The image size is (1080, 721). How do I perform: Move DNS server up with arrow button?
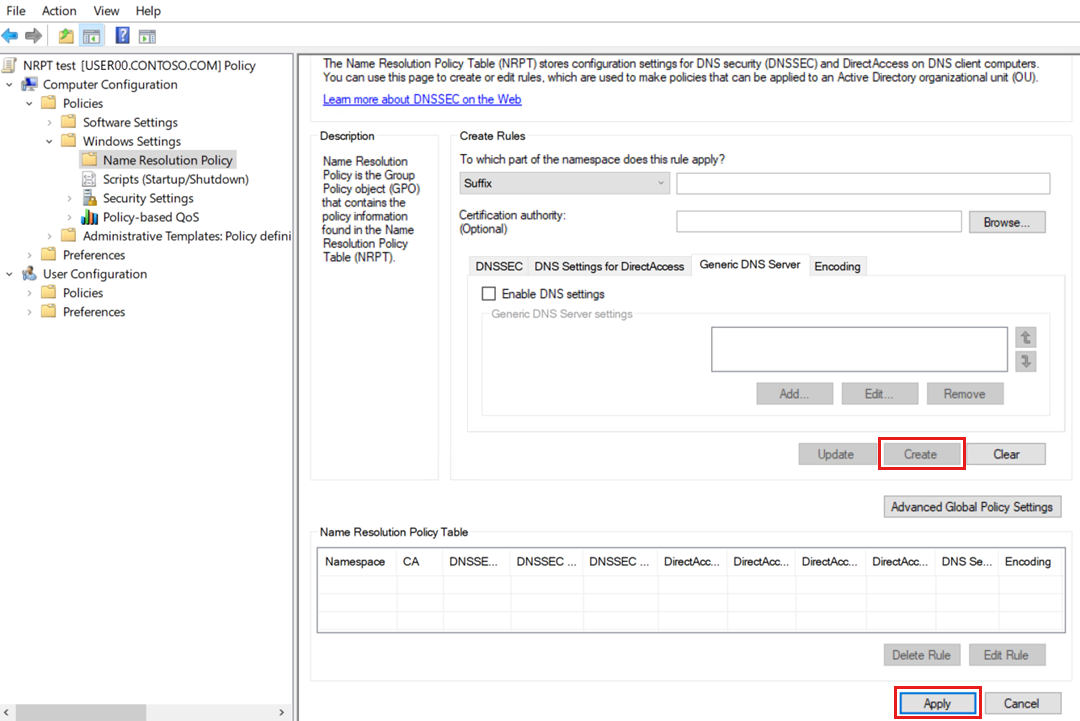click(1026, 338)
